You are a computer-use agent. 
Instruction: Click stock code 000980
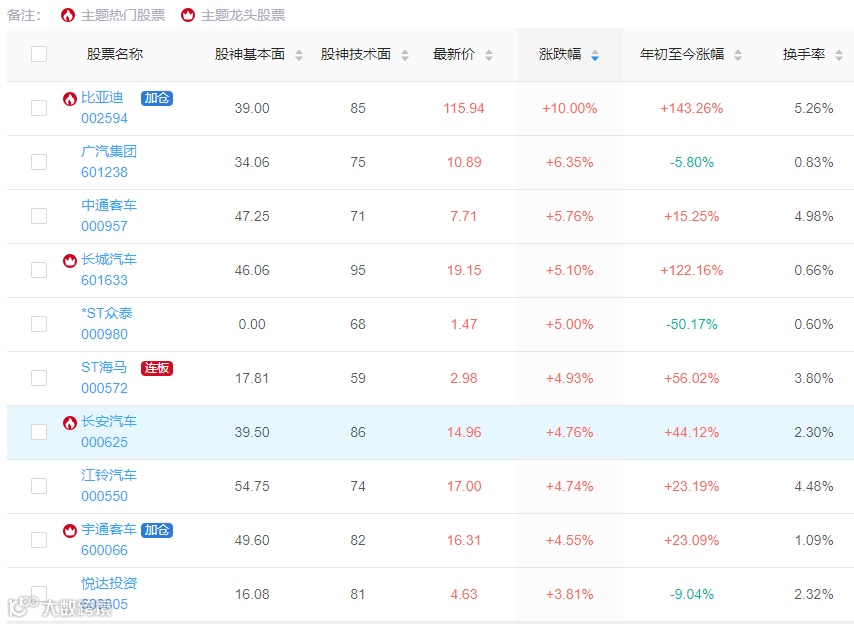[104, 334]
